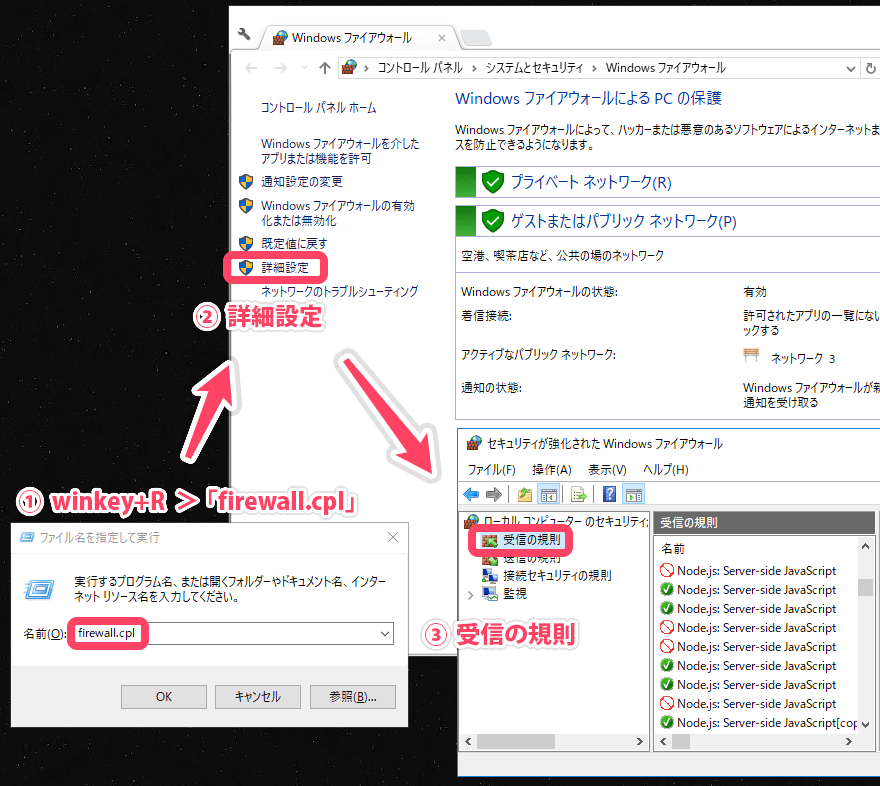Select the Windows ファイアウォール tab
The height and width of the screenshot is (786, 880).
[358, 38]
